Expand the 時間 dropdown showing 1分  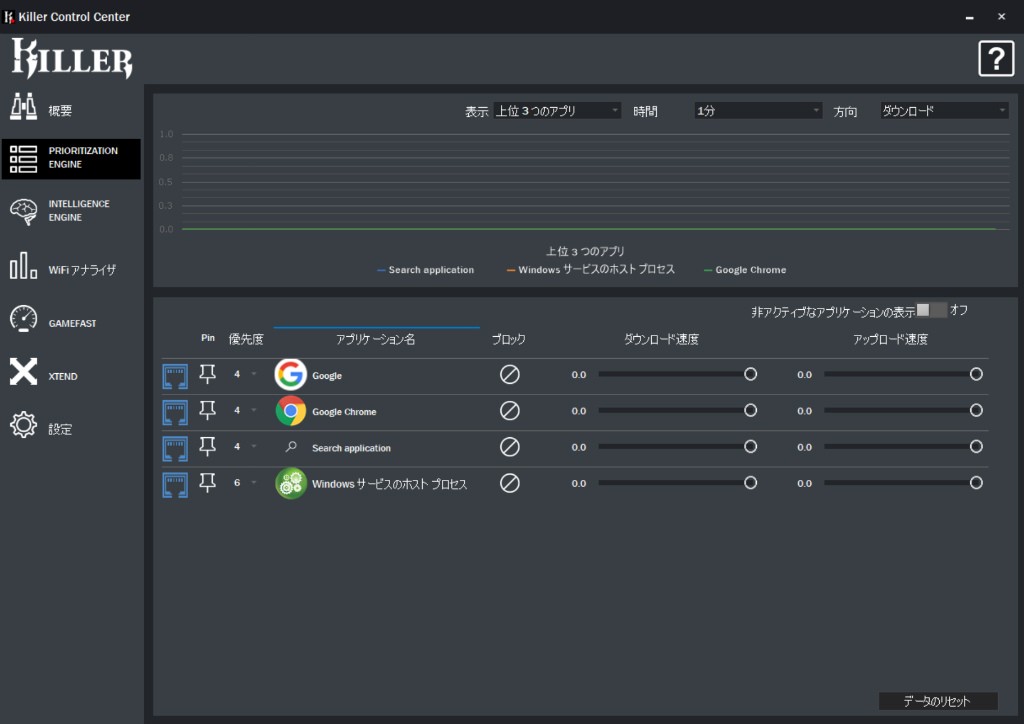coord(757,111)
